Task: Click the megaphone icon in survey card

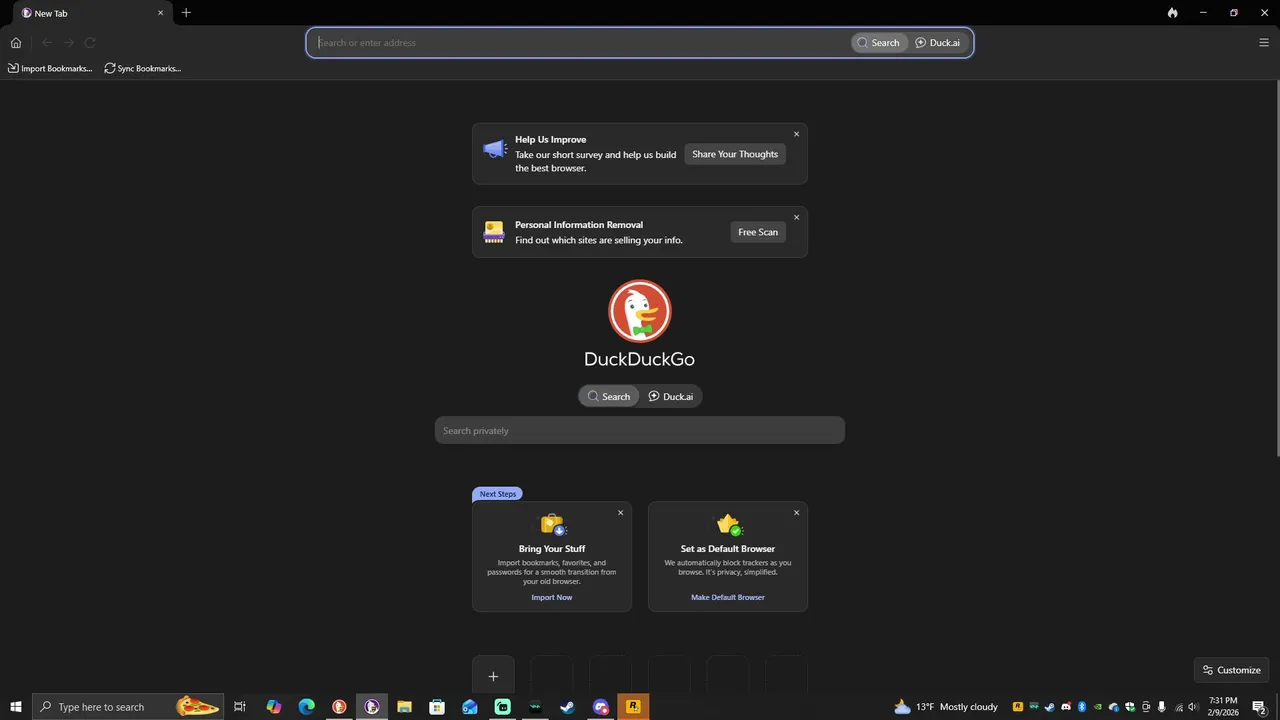Action: (x=495, y=149)
